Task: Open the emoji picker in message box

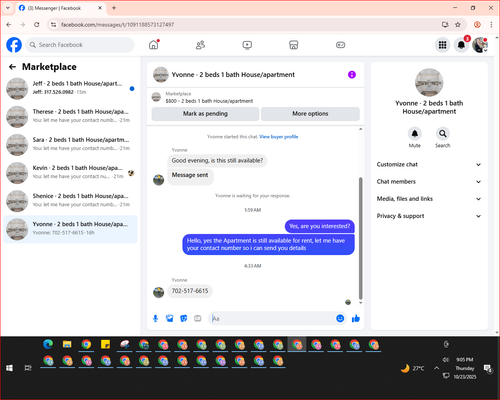Action: pyautogui.click(x=340, y=318)
